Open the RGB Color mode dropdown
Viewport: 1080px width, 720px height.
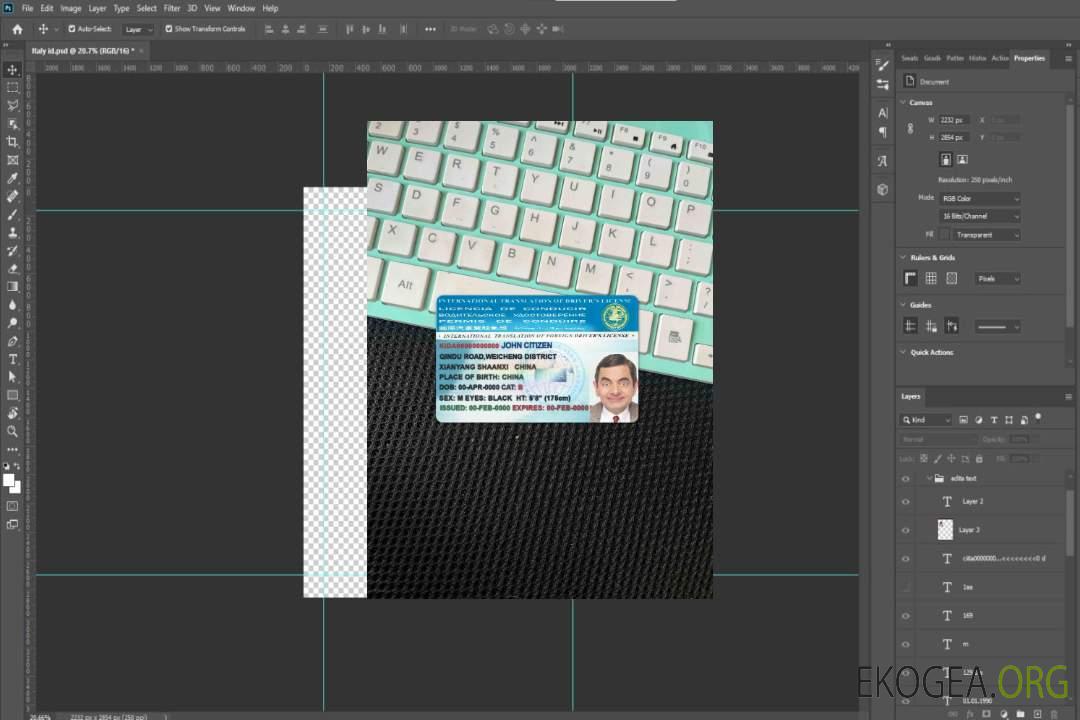pos(979,198)
